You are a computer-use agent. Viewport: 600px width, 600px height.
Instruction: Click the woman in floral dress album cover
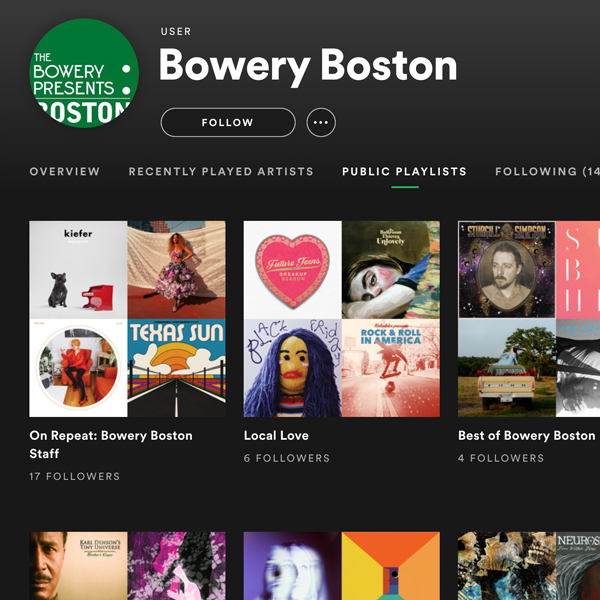(177, 269)
